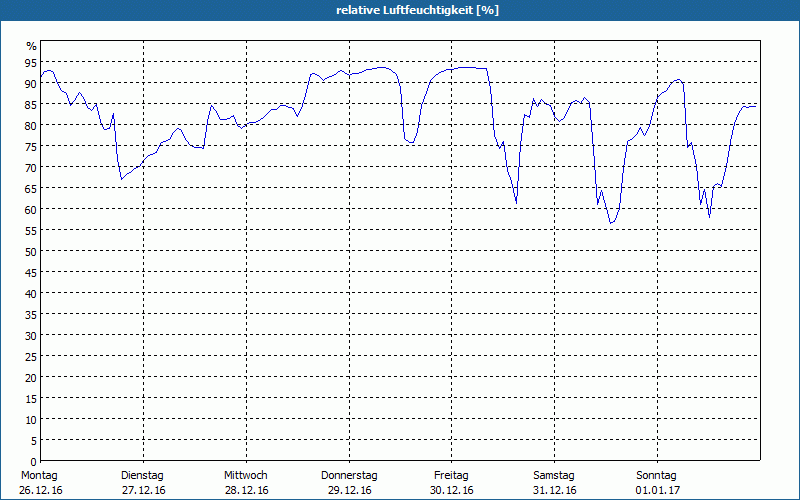Click the 'Dienstag' day label
800x500 pixels.
(142, 476)
